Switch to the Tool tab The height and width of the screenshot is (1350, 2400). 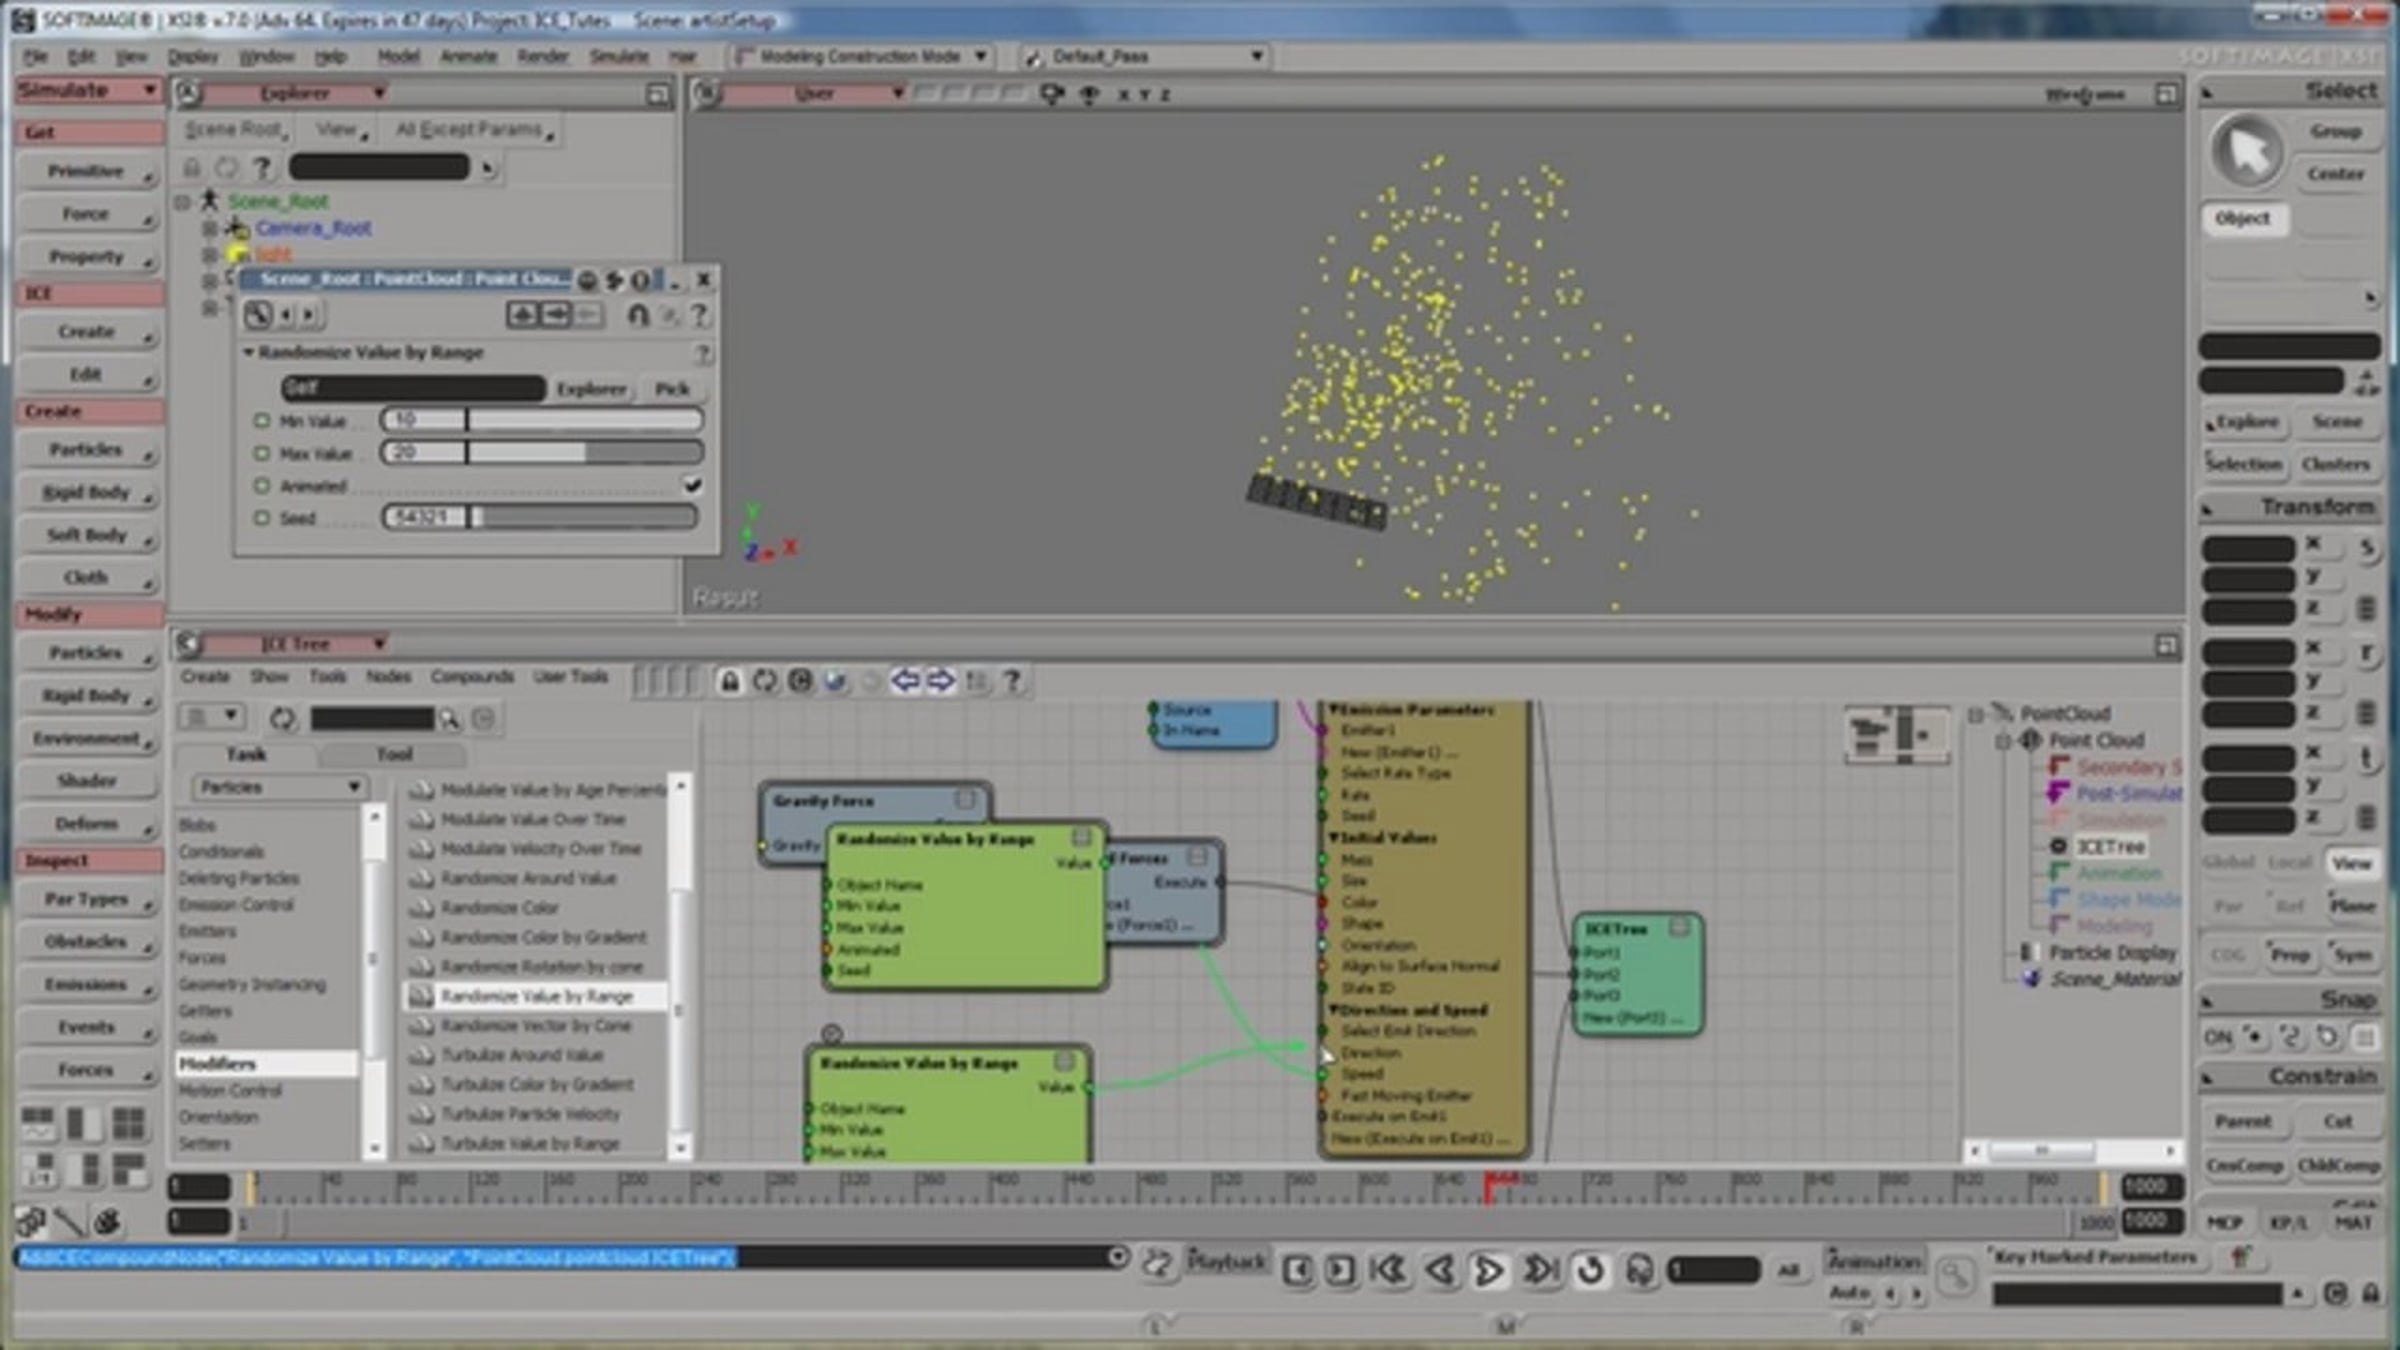(394, 754)
